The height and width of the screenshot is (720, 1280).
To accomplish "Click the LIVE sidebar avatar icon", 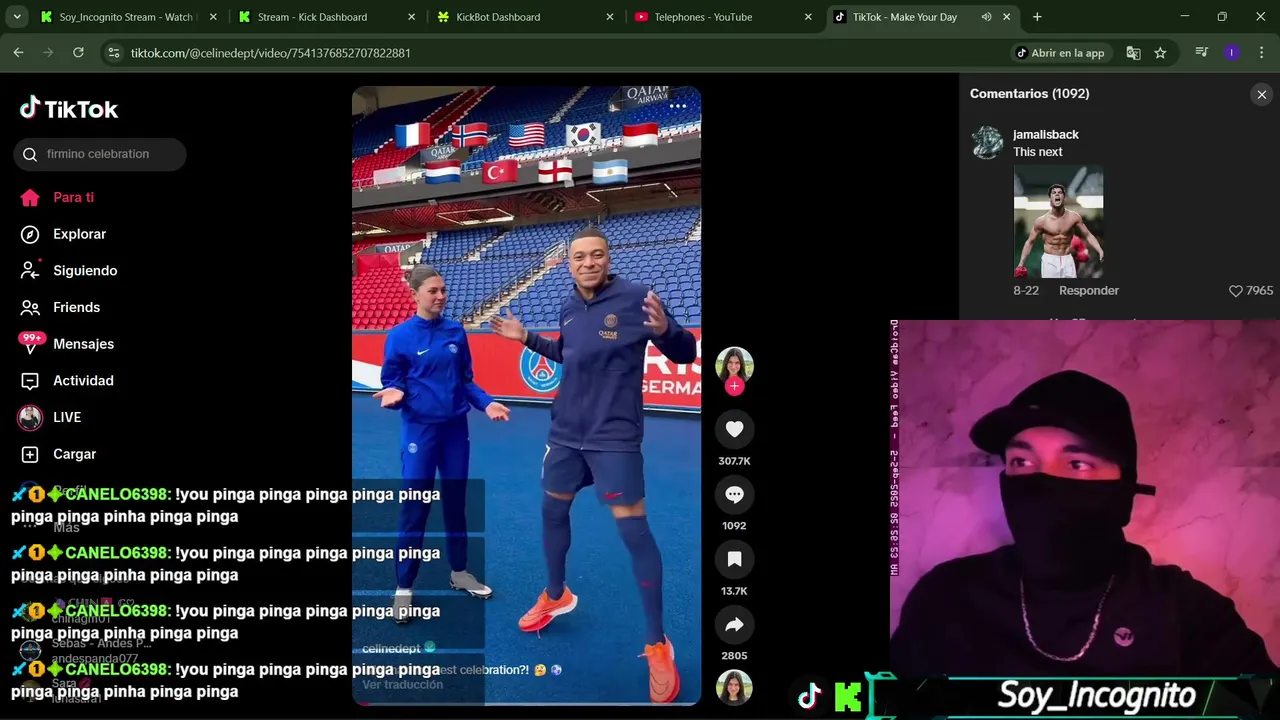I will [x=30, y=417].
